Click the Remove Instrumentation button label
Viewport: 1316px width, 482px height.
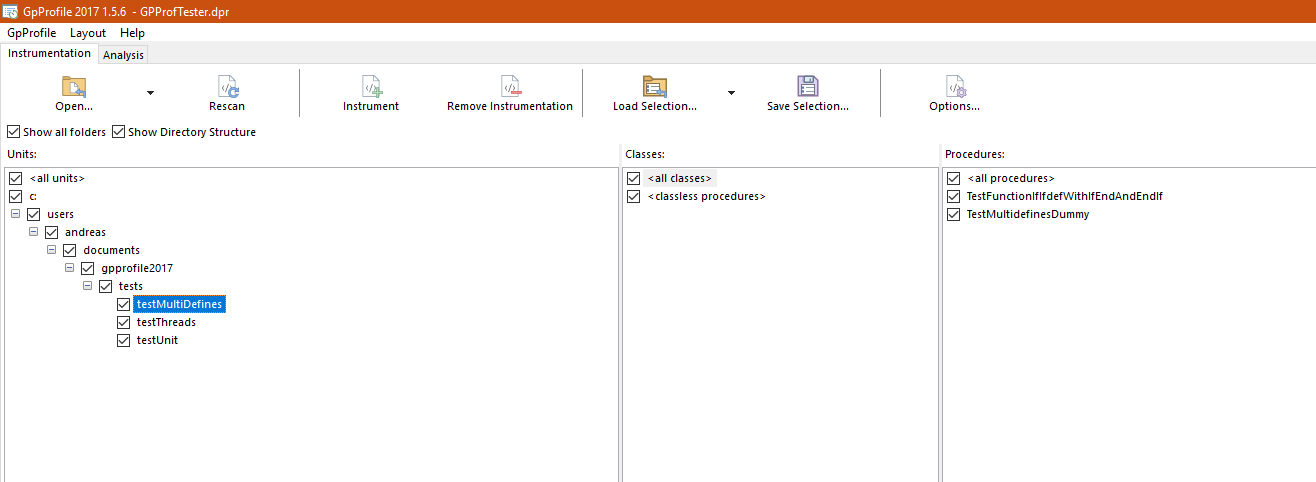510,106
